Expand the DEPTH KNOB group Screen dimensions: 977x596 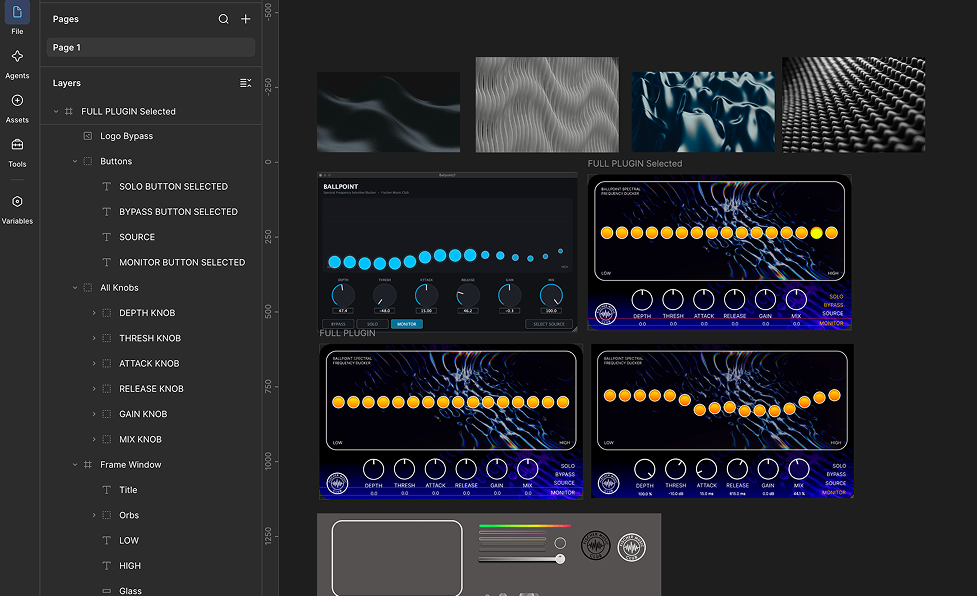tap(94, 313)
